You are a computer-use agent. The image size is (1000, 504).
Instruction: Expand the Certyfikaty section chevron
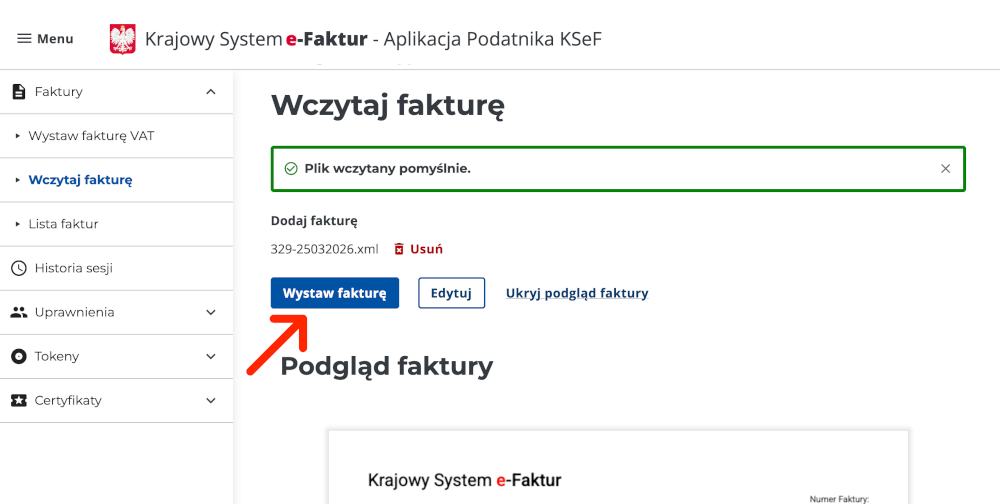[x=210, y=400]
